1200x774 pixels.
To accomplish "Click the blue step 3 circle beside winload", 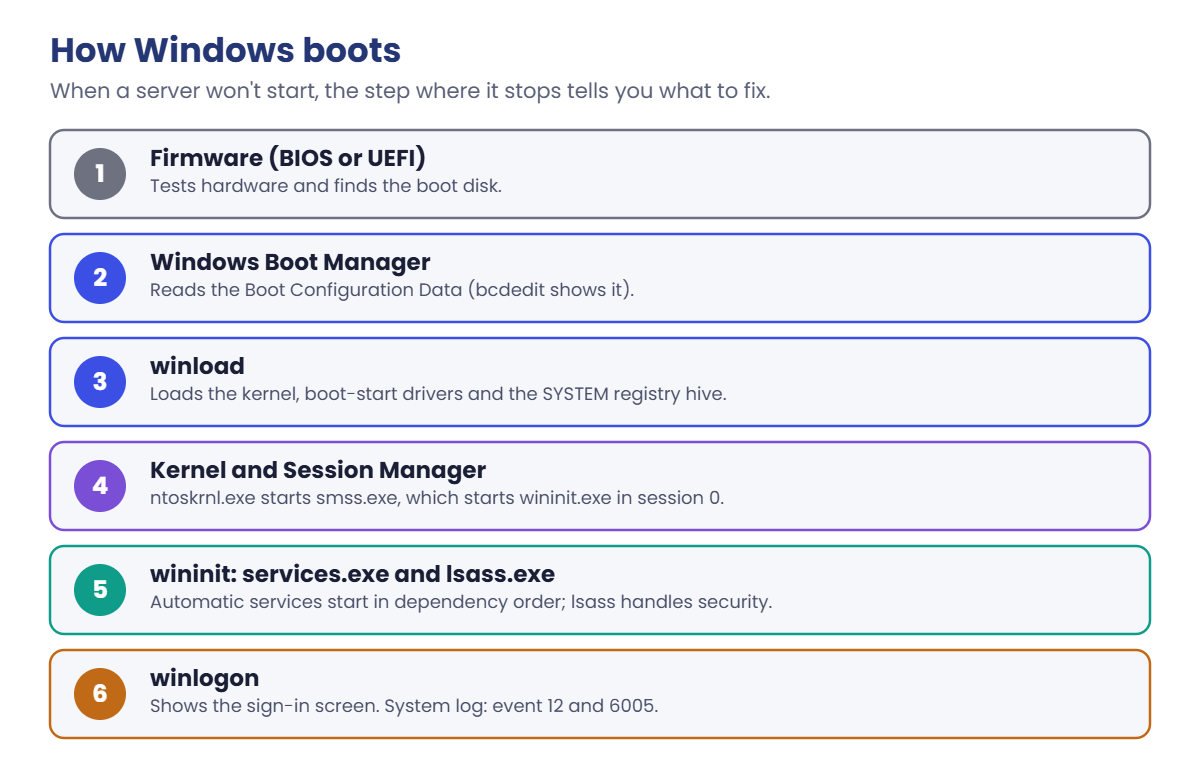I will coord(100,382).
